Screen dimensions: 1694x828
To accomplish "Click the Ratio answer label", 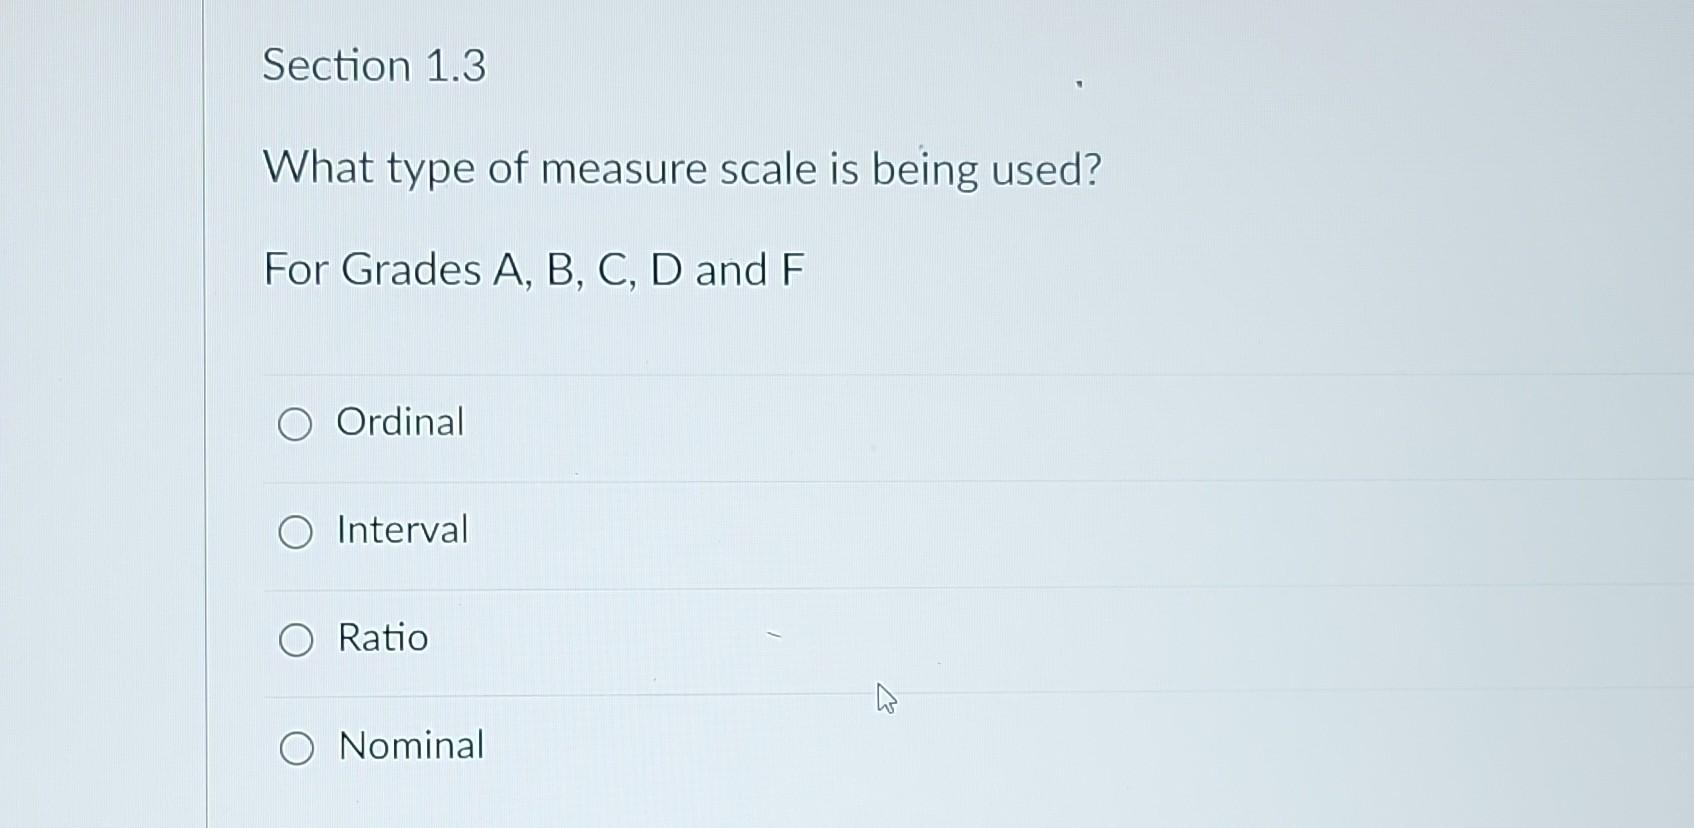I will [381, 638].
